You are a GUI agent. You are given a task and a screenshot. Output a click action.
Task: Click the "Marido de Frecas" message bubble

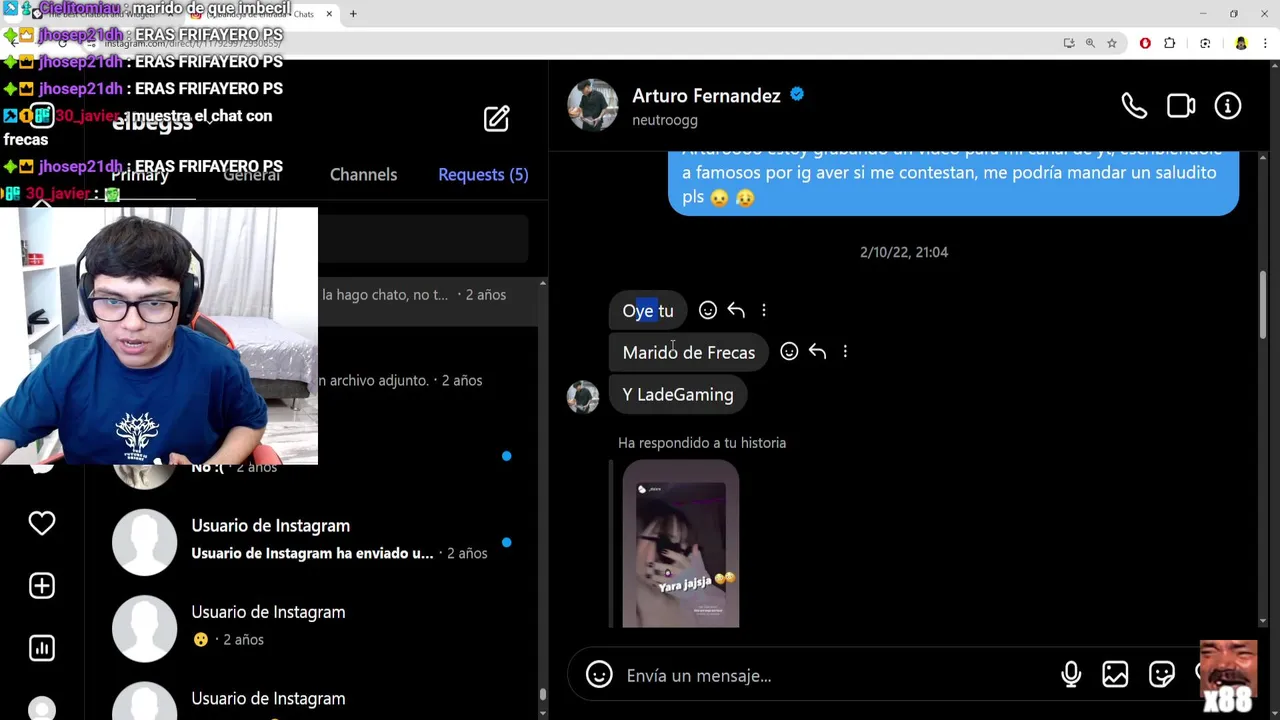pyautogui.click(x=689, y=352)
